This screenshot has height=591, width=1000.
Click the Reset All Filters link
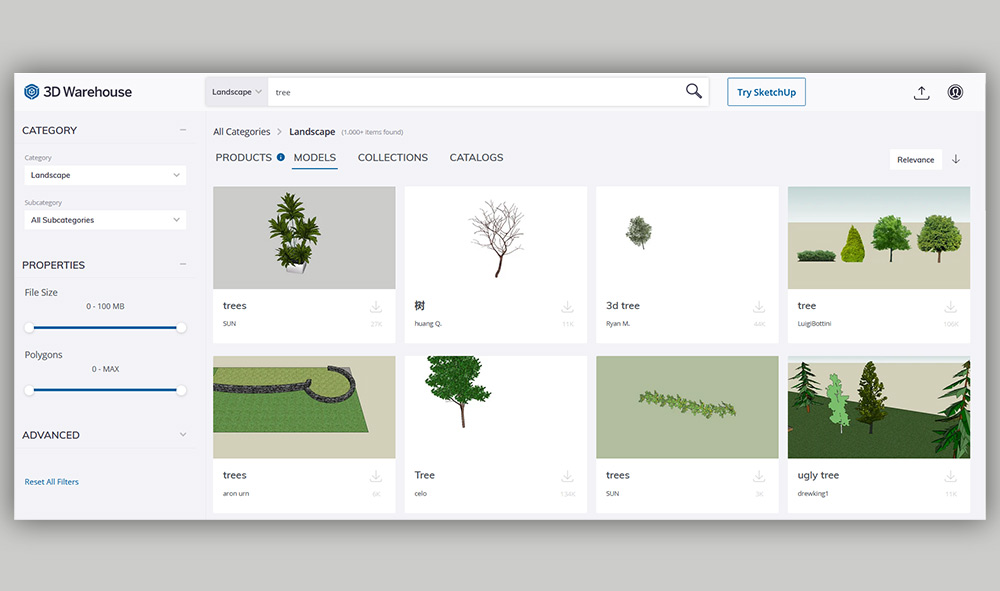pos(52,482)
